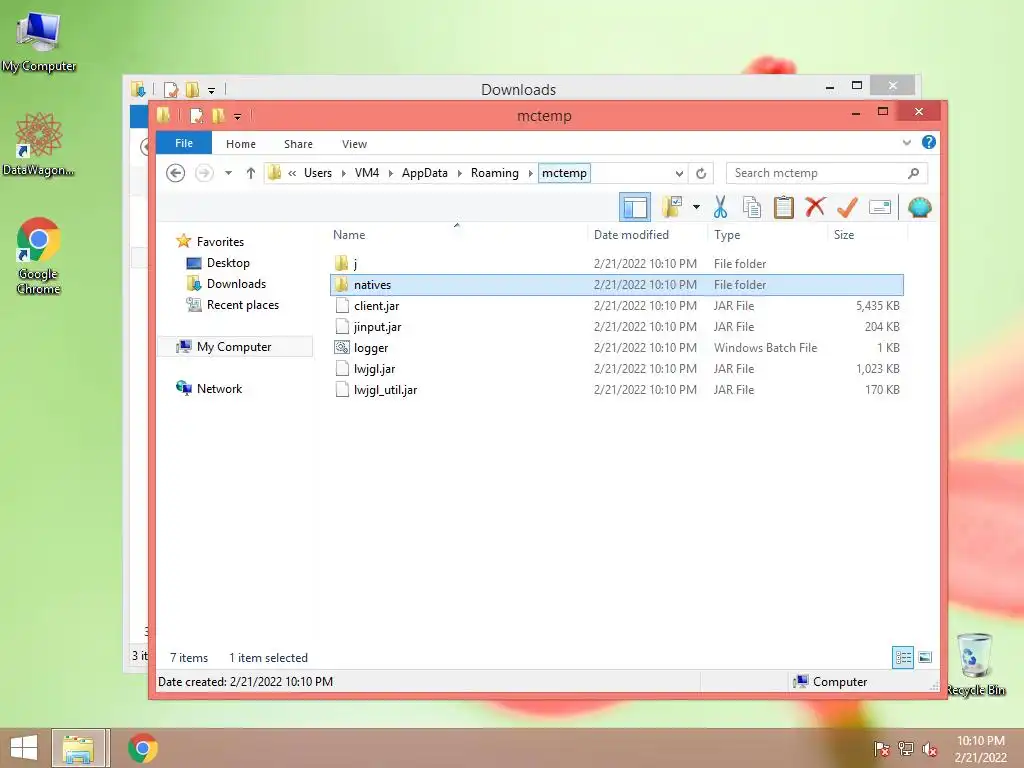Click the Paste clipboard icon
This screenshot has width=1024, height=768.
click(x=783, y=207)
